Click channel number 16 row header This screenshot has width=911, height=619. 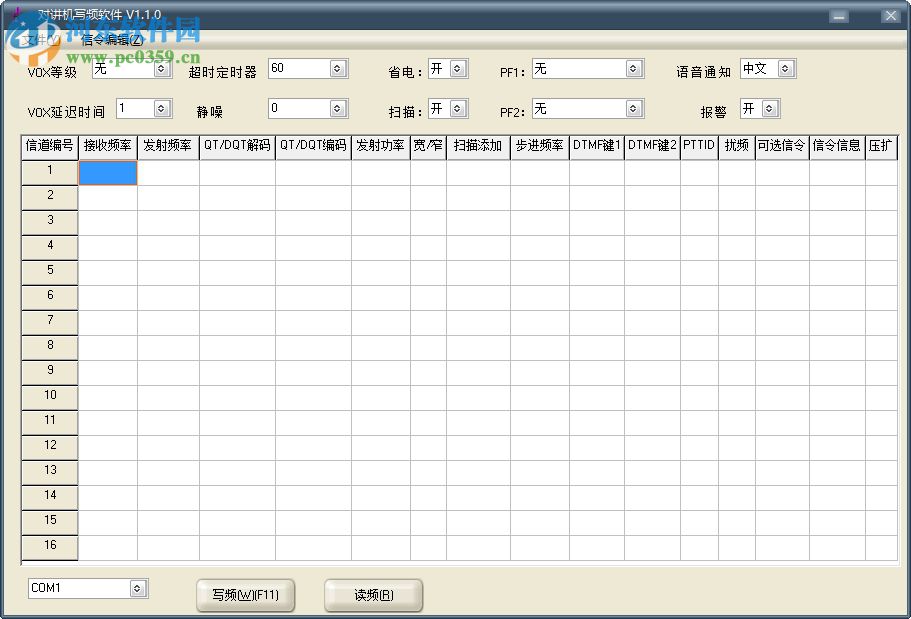(49, 546)
